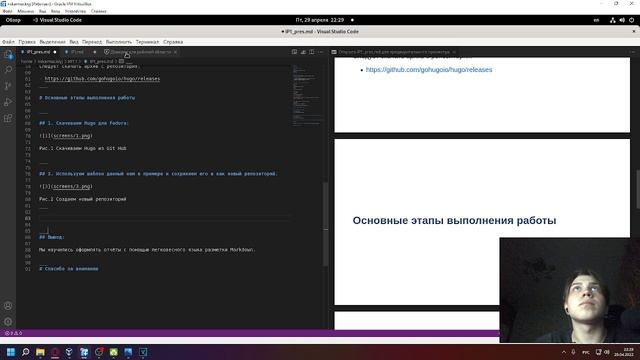Open the Accounts menu in the activity bar
Screen dimensions: 640x360
(8, 306)
